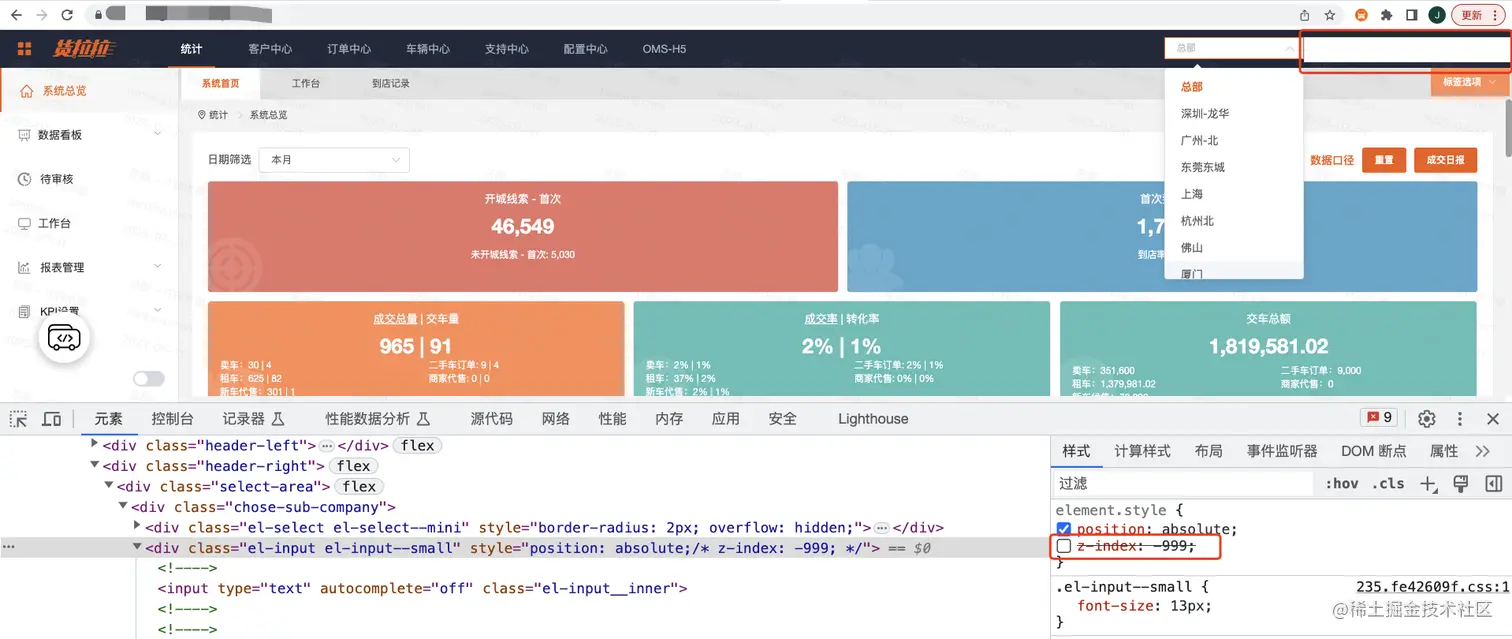Click the 重置 button
Screen dimensions: 1512x639
[1384, 160]
